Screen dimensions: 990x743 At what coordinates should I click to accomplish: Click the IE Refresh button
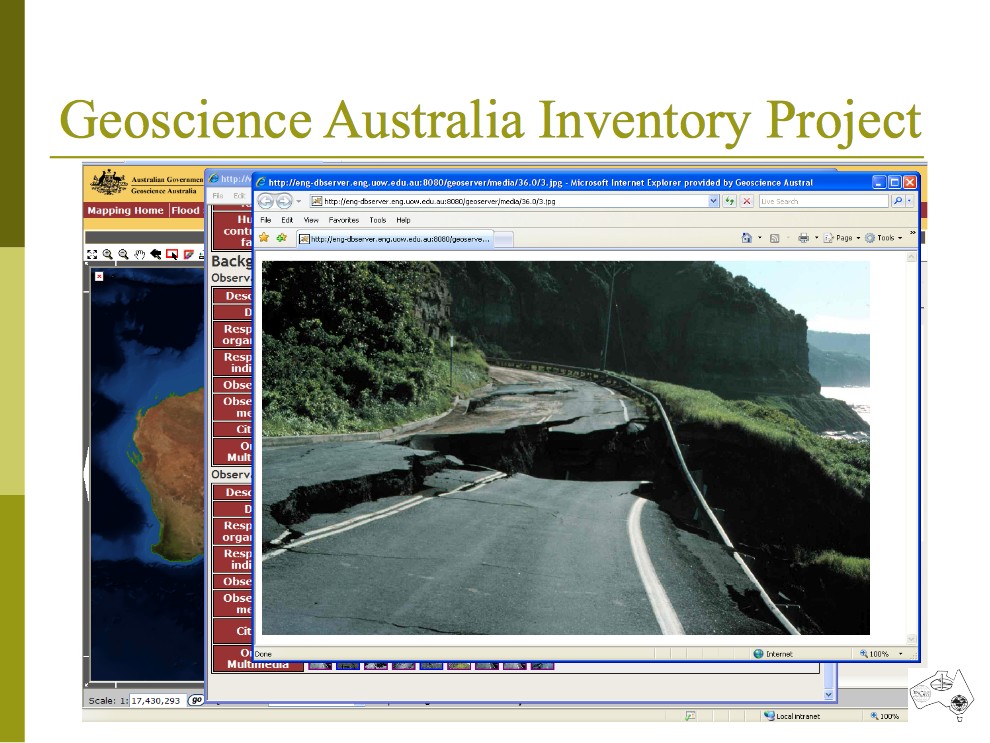730,201
